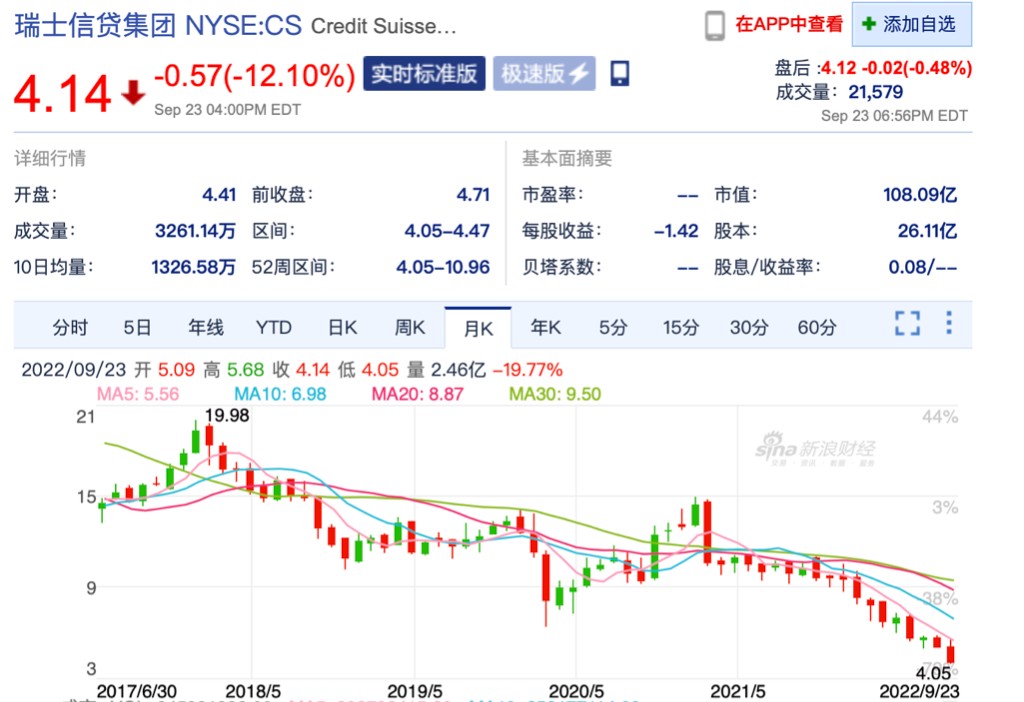Switch to 日K daily candlestick tab
This screenshot has height=702, width=1024.
pos(342,327)
